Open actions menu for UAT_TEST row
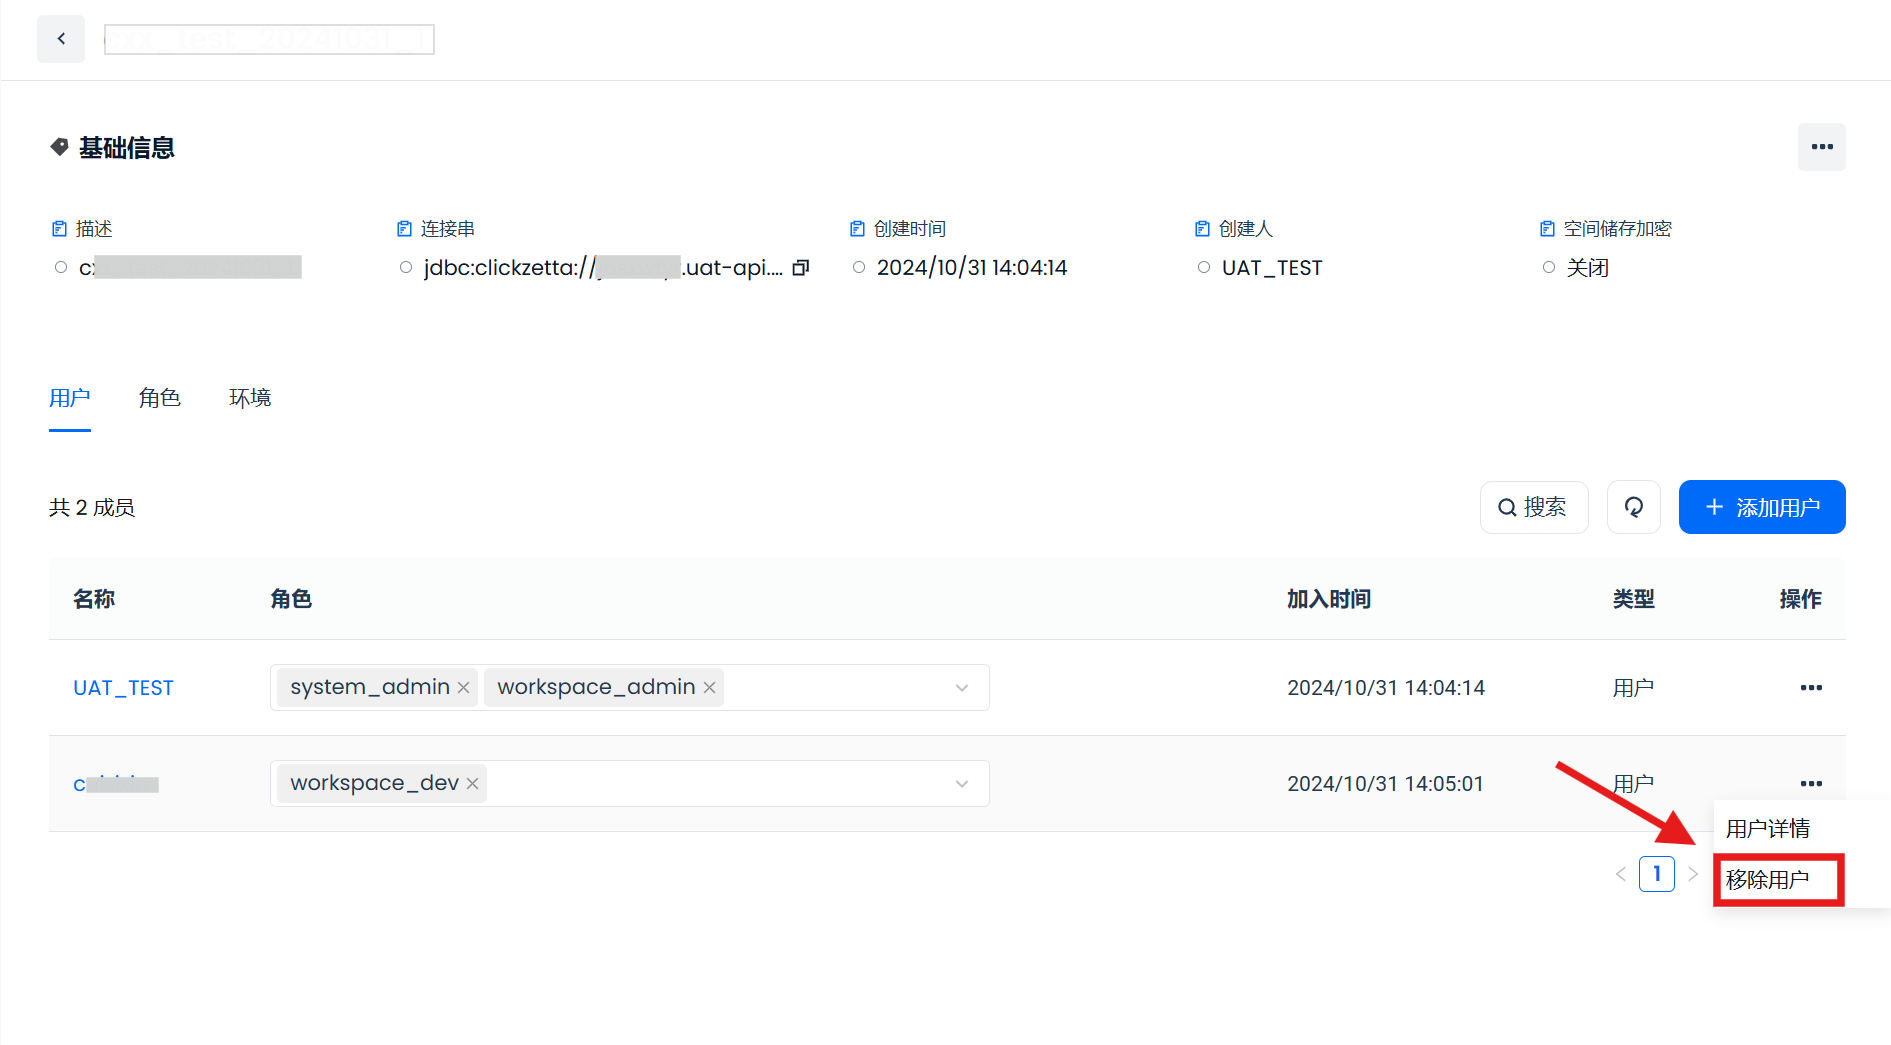 [1810, 688]
